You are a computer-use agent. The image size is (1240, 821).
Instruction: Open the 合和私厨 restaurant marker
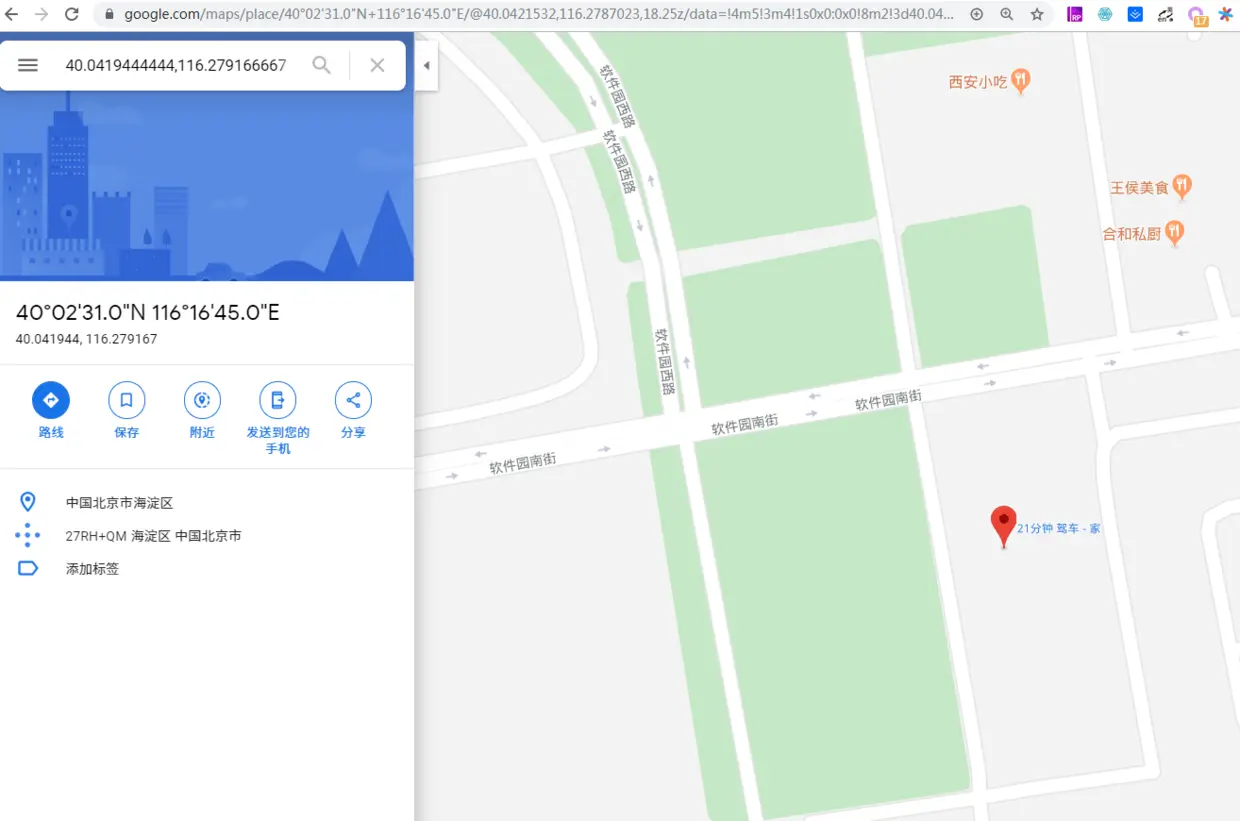[x=1174, y=233]
